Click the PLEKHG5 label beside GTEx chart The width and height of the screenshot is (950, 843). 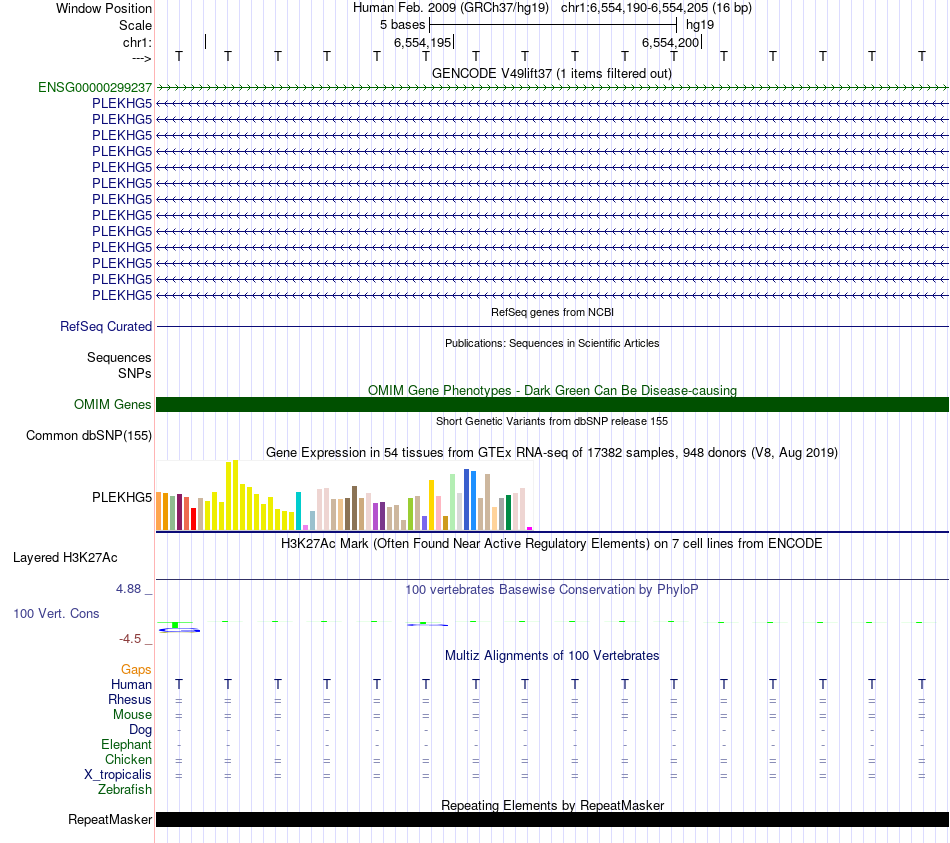(x=122, y=497)
